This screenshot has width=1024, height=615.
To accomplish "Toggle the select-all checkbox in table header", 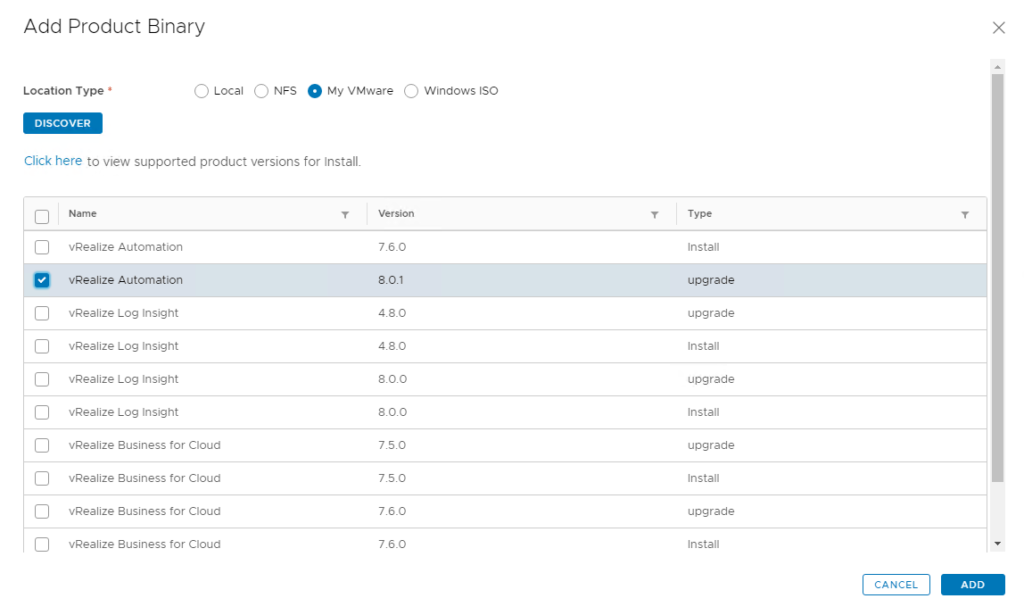I will 42,217.
